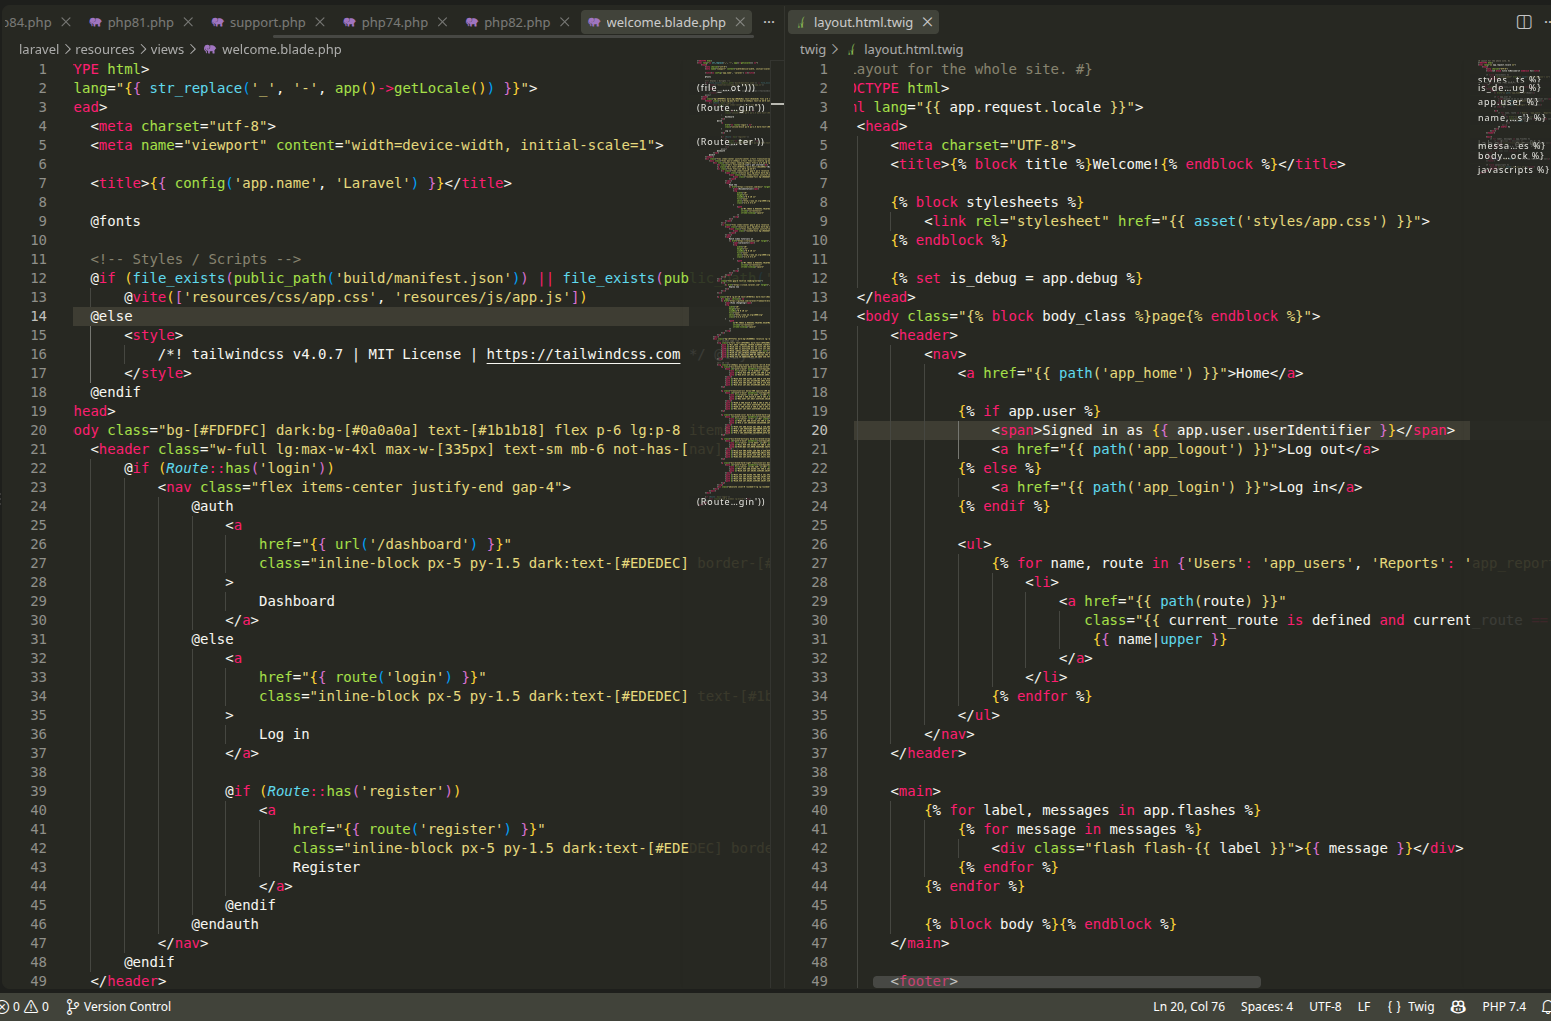Change the file encoding via 'UTF-8'

tap(1325, 1007)
